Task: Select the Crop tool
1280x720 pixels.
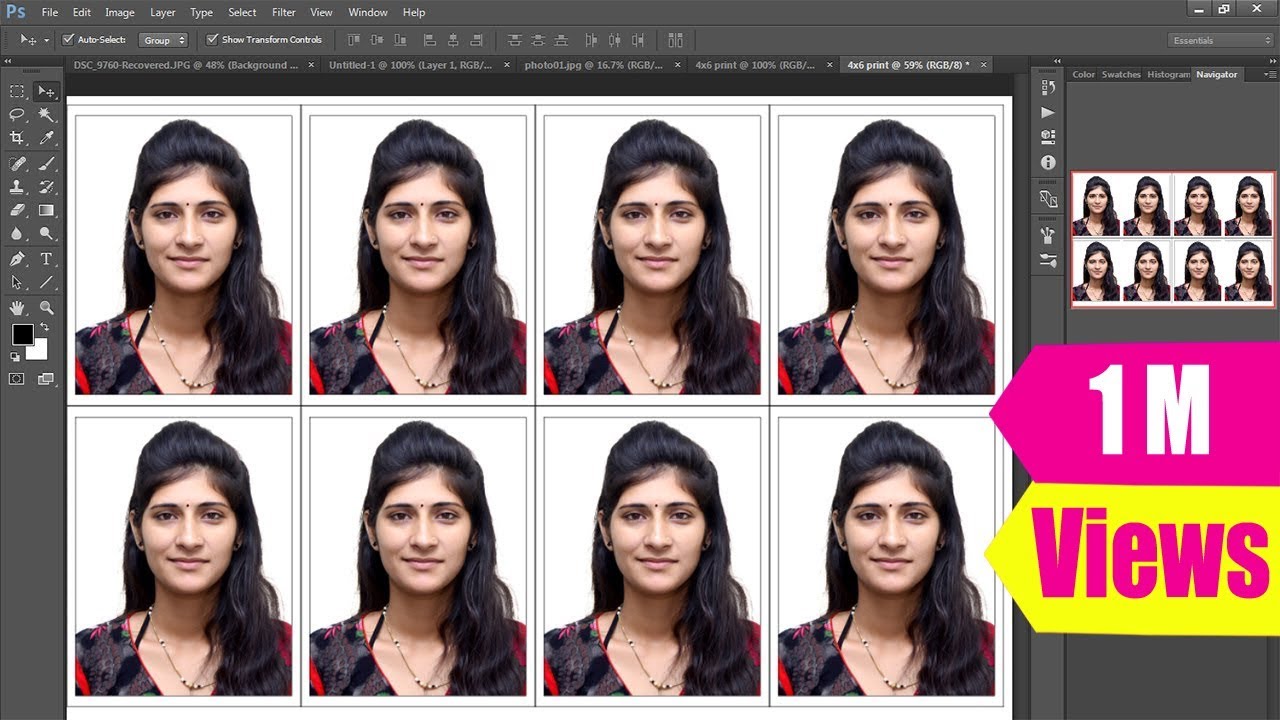Action: pyautogui.click(x=17, y=138)
